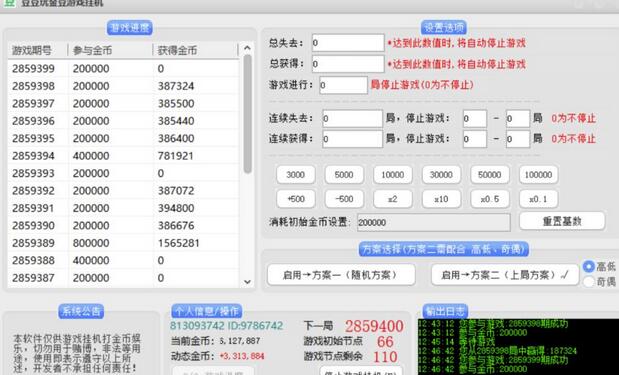
Task: Enable 方案一 (随机方案) button
Action: coord(341,275)
